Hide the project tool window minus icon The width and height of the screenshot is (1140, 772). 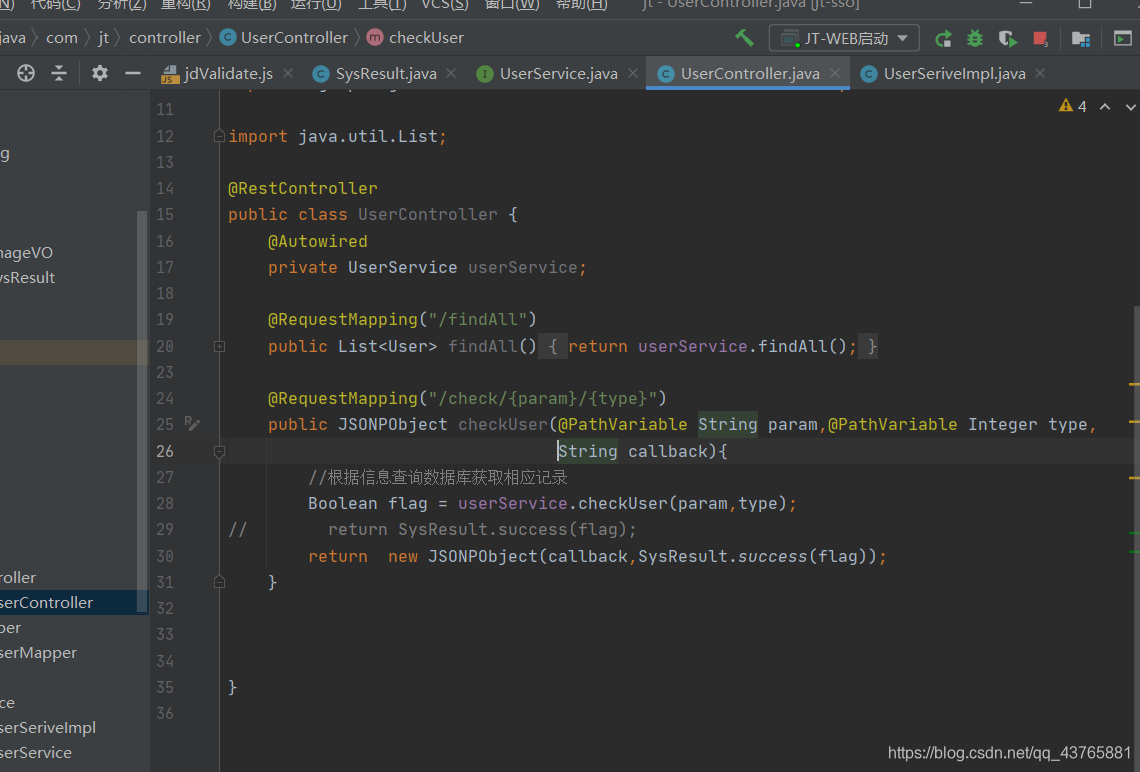coord(132,73)
